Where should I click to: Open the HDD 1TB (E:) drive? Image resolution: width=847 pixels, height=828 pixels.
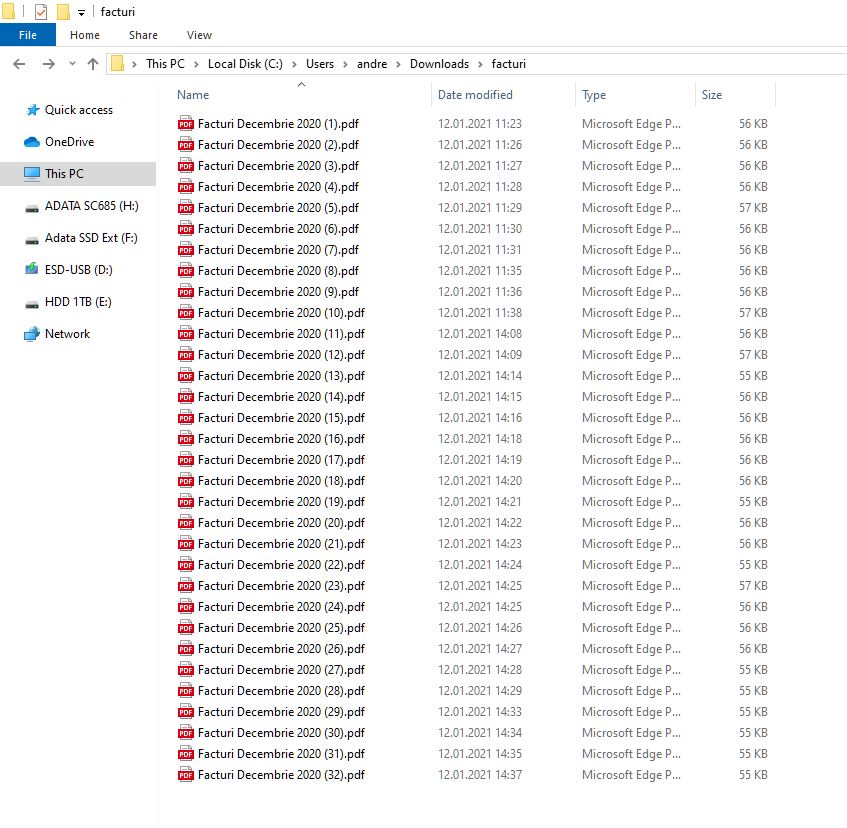[32, 302]
